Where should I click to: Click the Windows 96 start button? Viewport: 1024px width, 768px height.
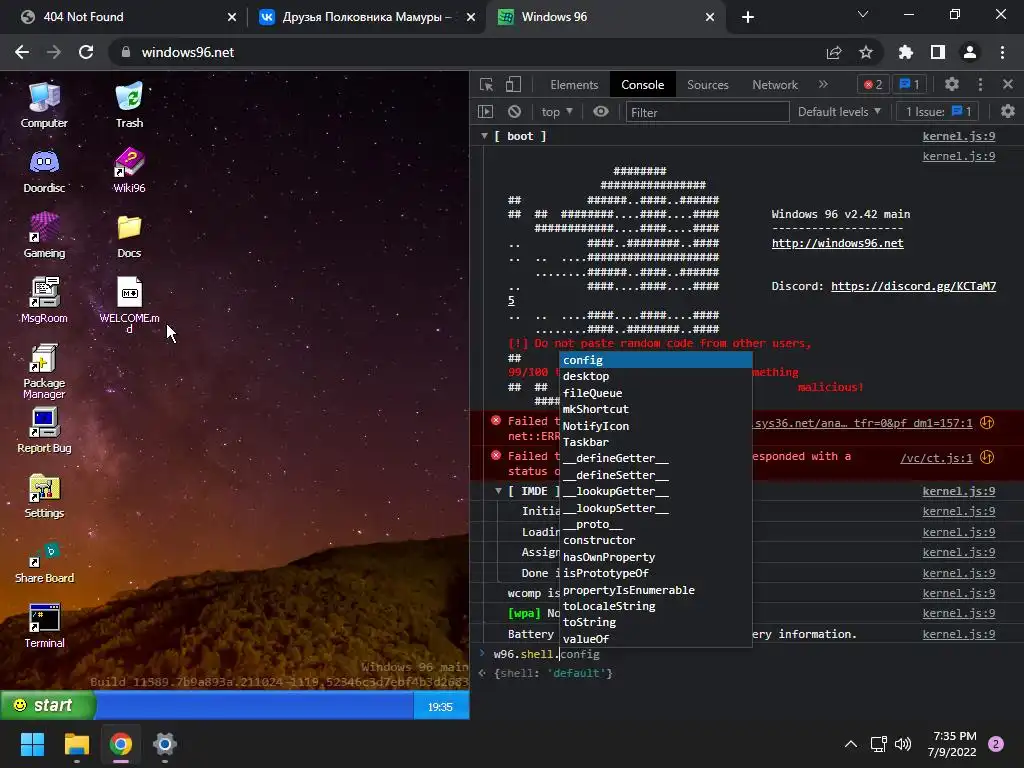point(48,705)
